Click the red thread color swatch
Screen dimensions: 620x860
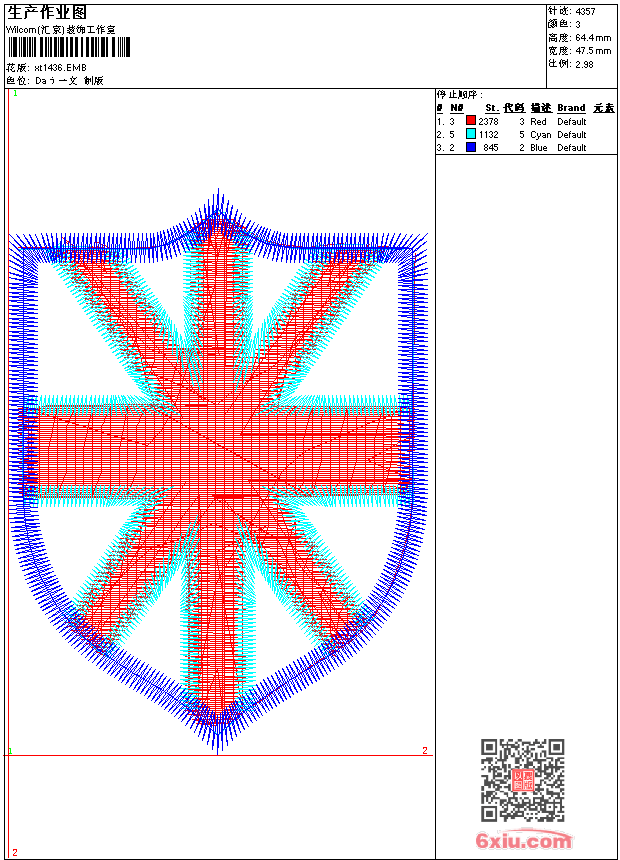(x=470, y=121)
